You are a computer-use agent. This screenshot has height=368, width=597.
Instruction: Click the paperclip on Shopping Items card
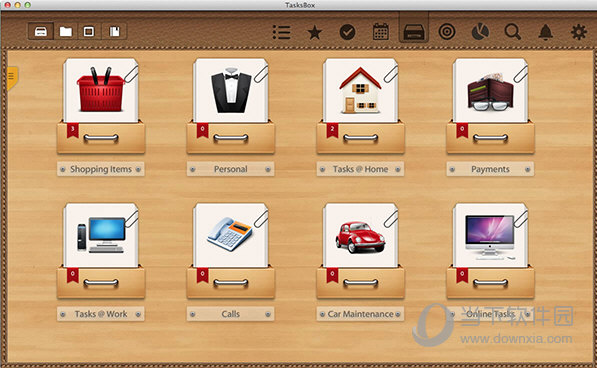point(131,73)
